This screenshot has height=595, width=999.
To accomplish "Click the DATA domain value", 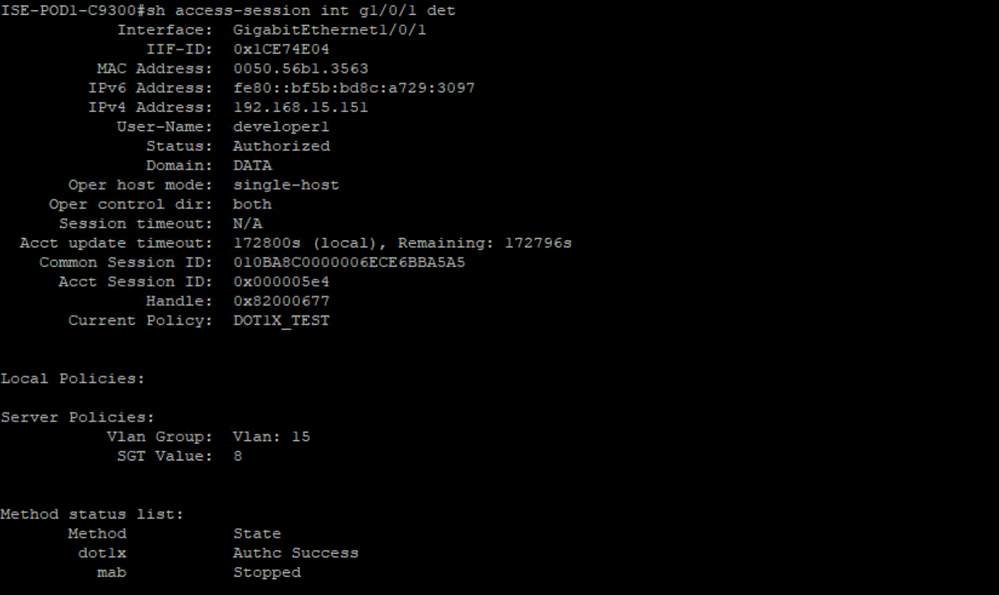I will pyautogui.click(x=252, y=166).
